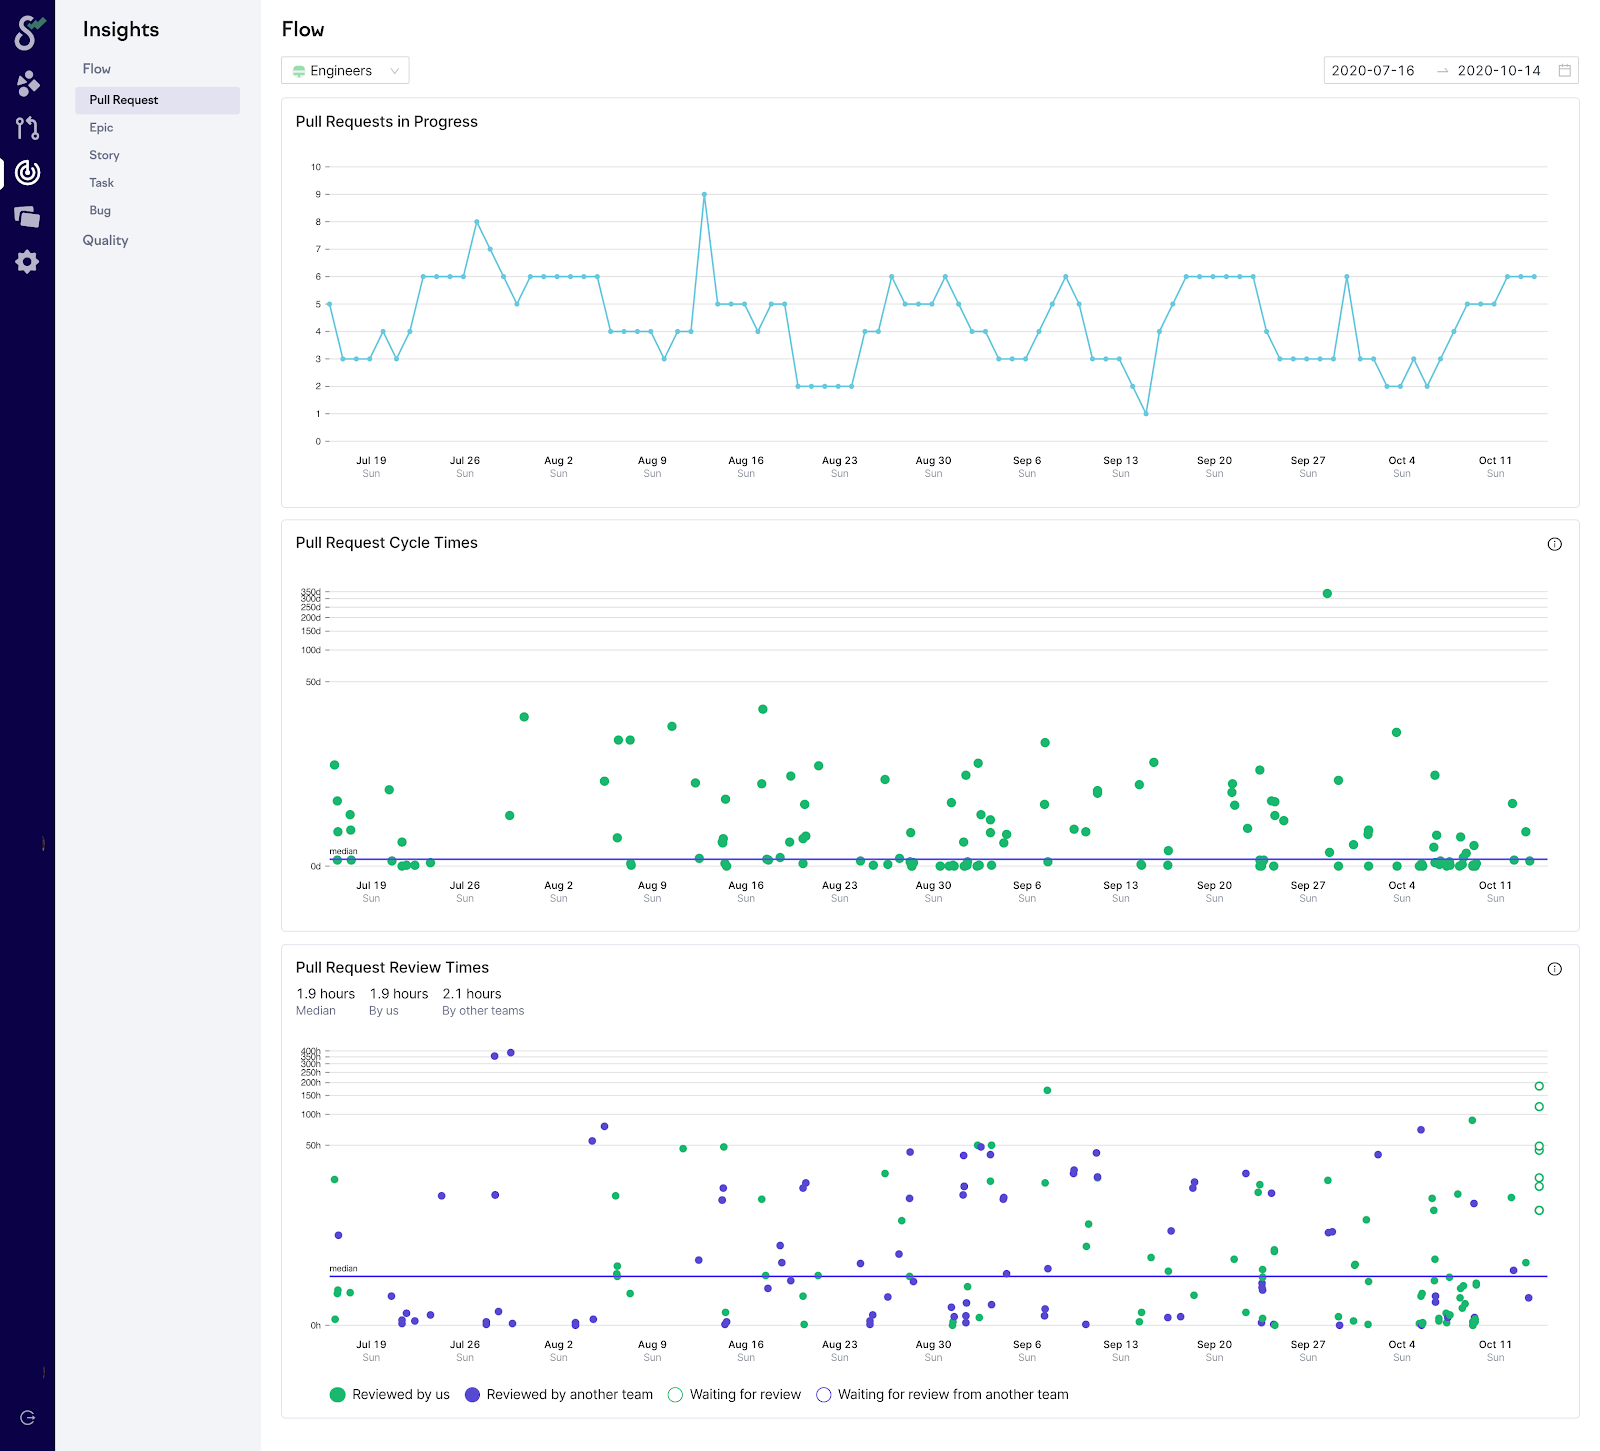This screenshot has height=1451, width=1600.
Task: Open the Quality section
Action: [x=105, y=240]
